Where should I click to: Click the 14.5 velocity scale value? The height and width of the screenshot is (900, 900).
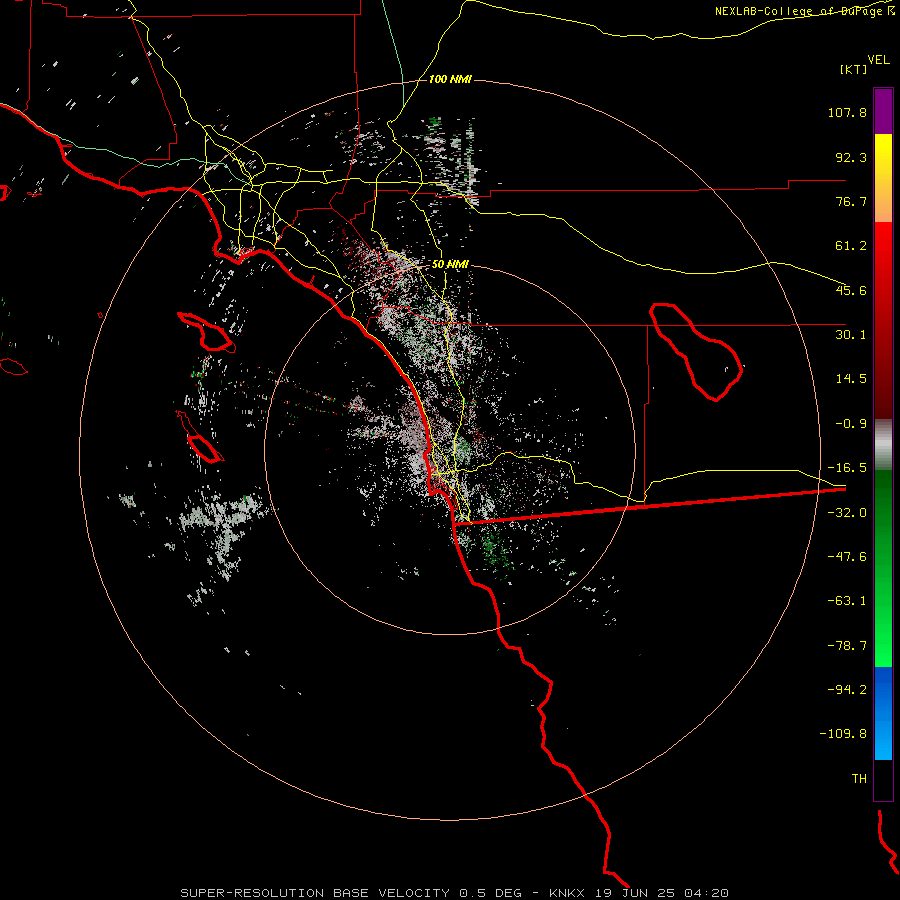851,379
